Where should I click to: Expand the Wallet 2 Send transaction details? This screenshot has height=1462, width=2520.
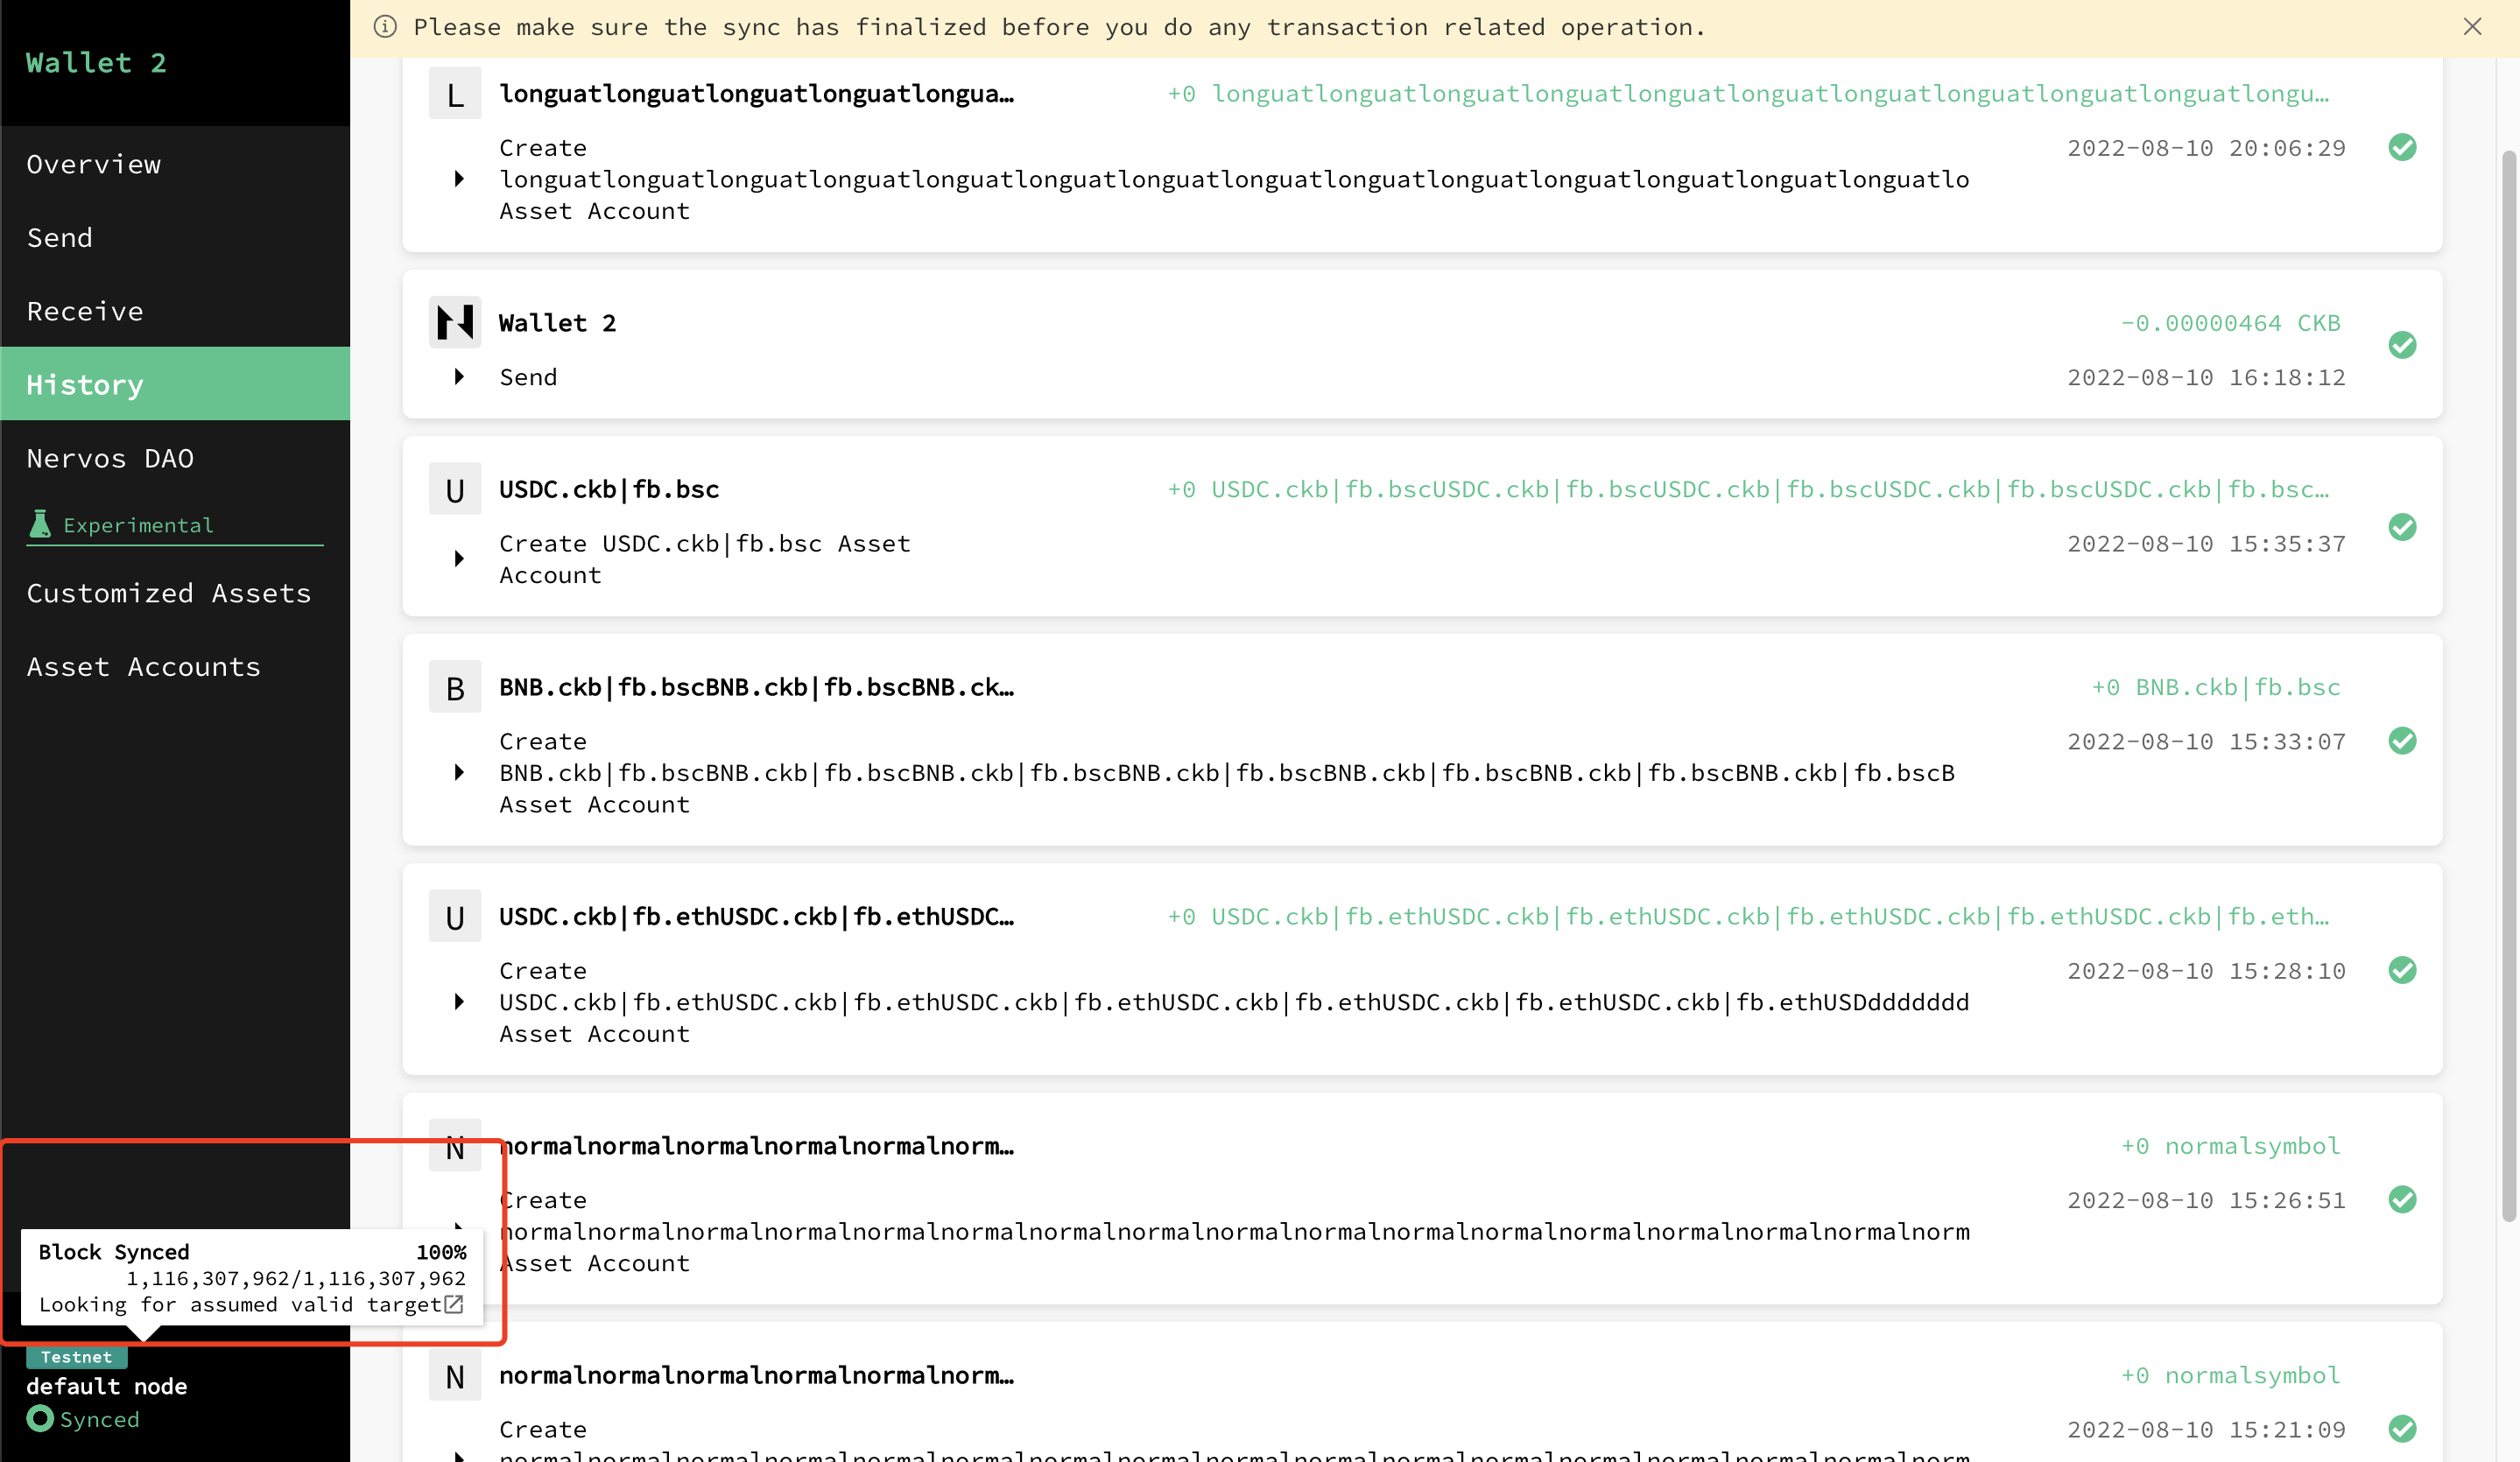(x=459, y=377)
